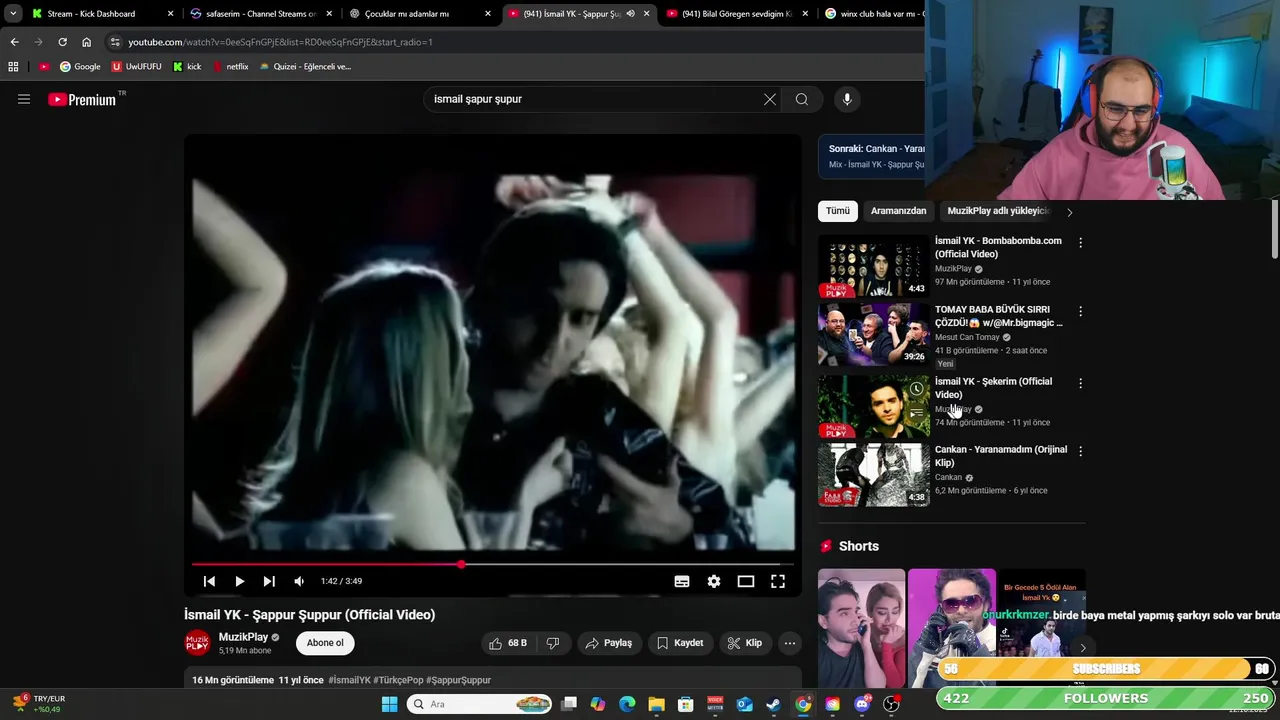Open the Google bookmark
This screenshot has width=1280, height=720.
[80, 67]
